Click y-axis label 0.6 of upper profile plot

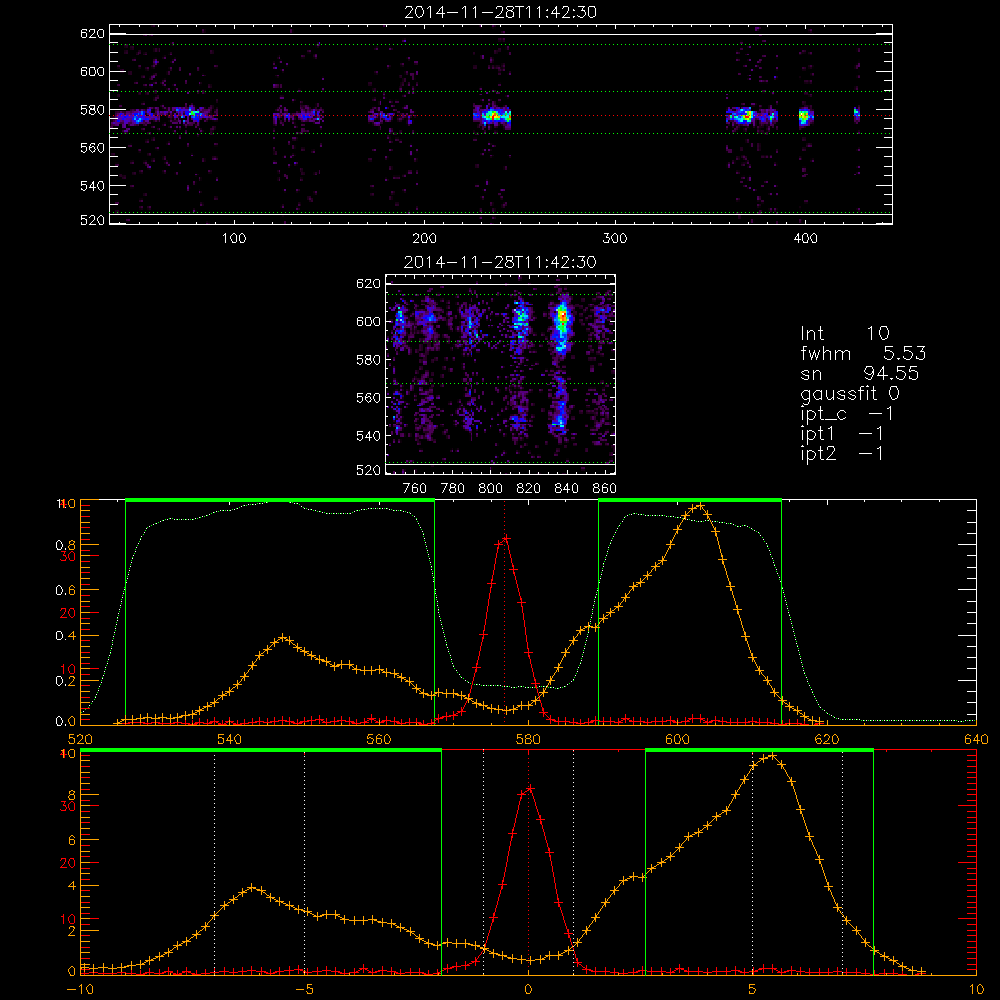point(66,591)
